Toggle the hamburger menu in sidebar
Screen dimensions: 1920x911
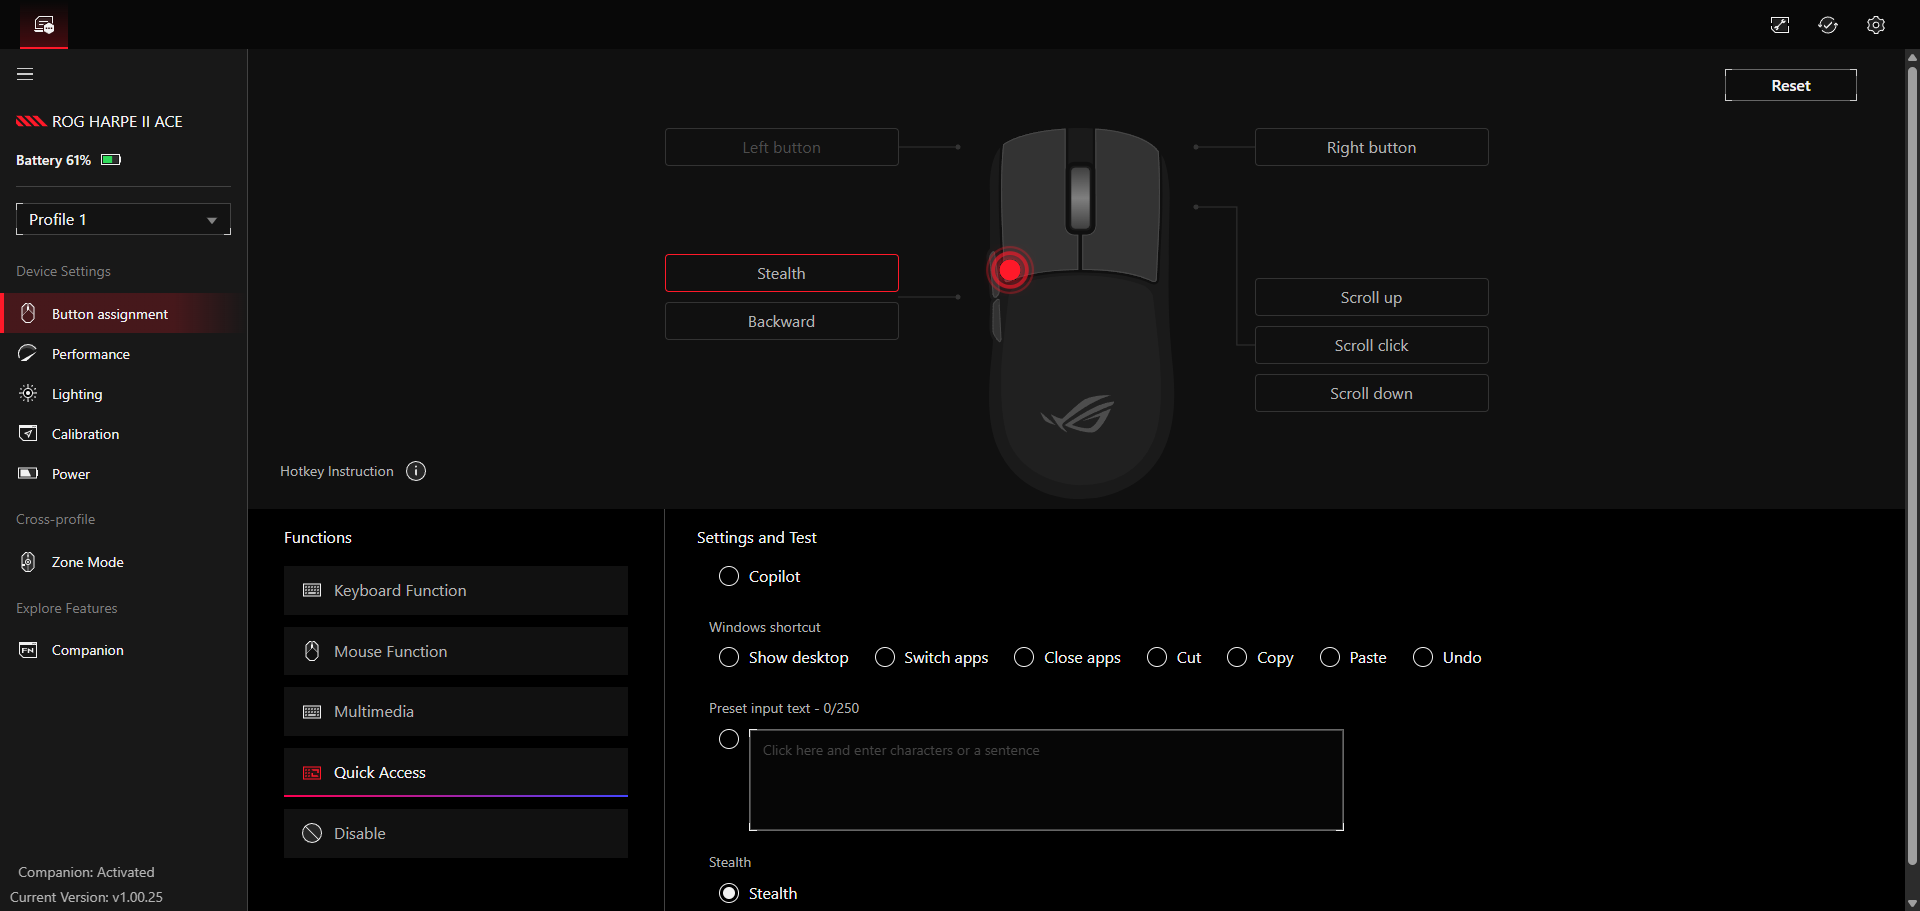click(25, 74)
